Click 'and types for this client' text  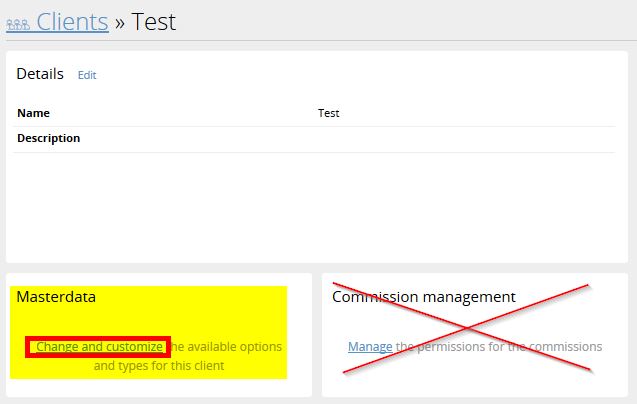pyautogui.click(x=158, y=366)
